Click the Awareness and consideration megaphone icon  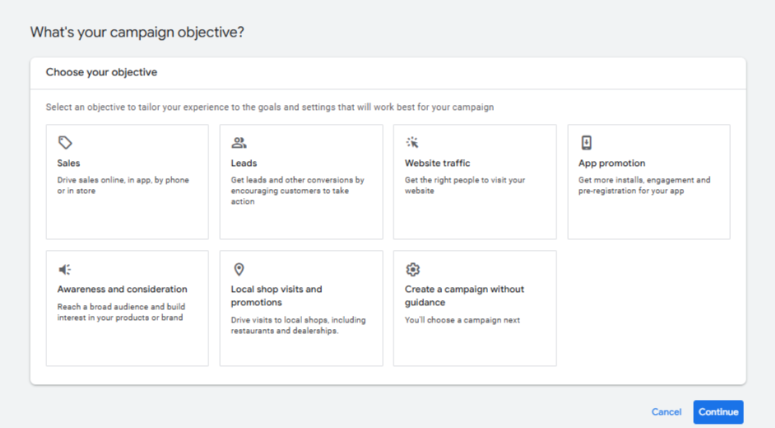tap(65, 269)
